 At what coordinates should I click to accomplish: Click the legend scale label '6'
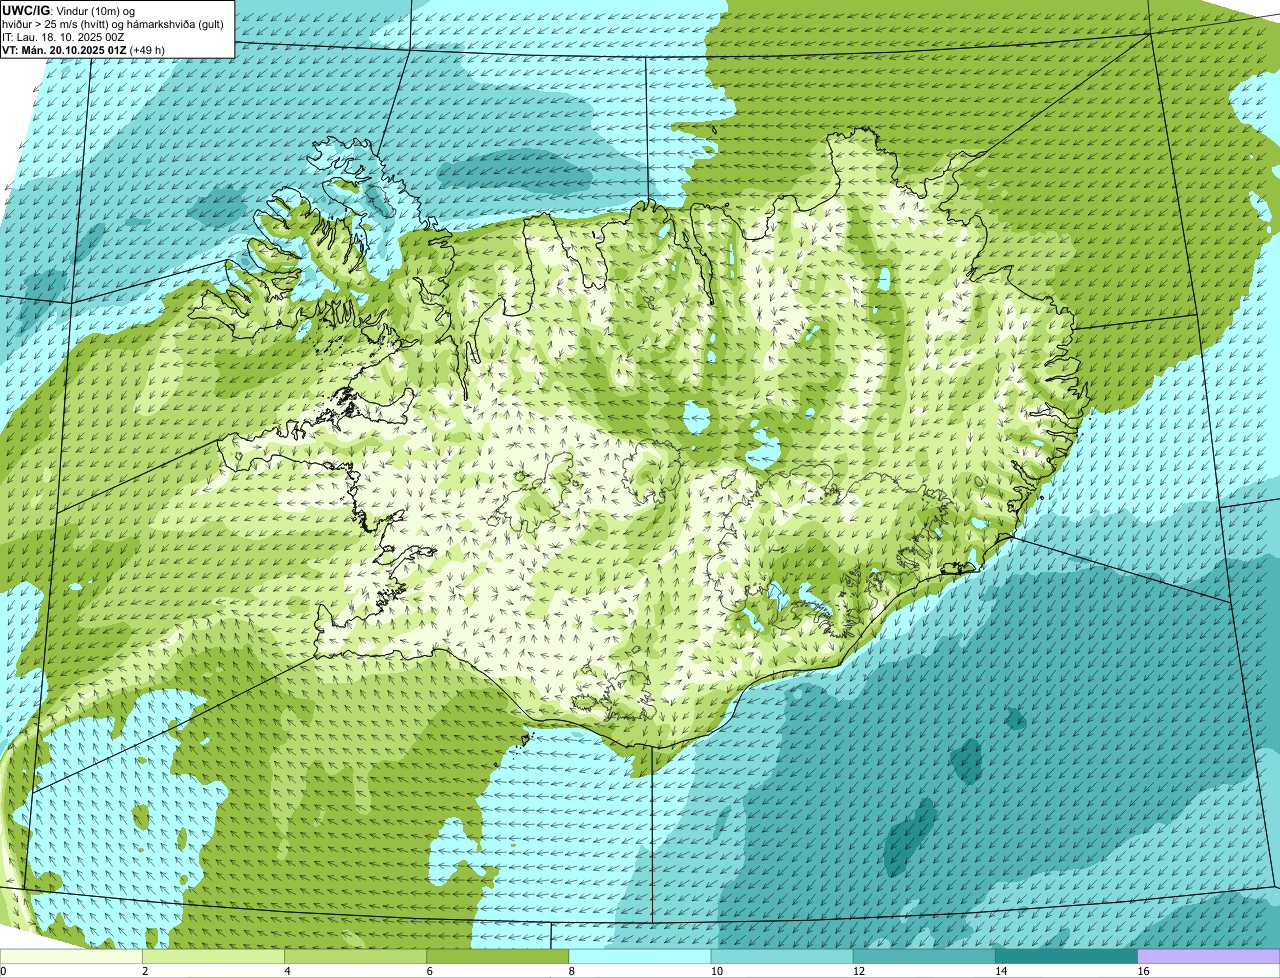point(429,971)
